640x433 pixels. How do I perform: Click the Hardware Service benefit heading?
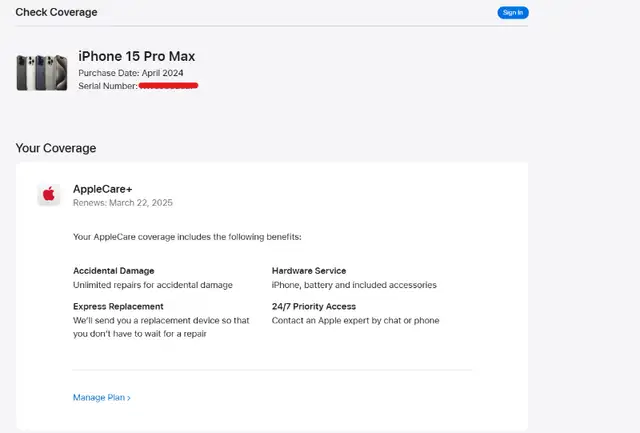tap(309, 271)
